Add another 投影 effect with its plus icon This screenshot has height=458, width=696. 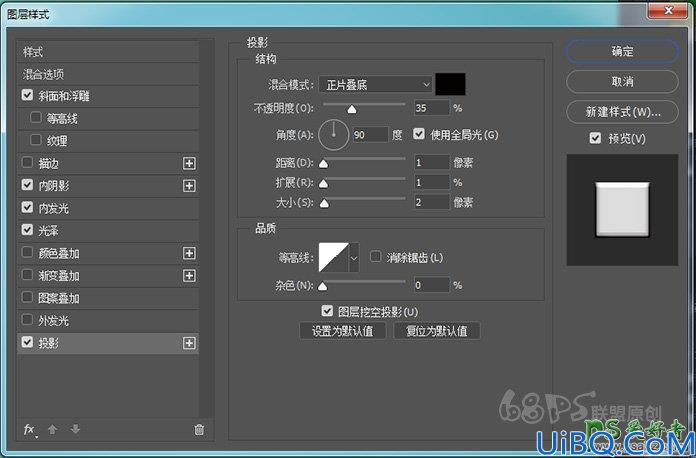coord(189,343)
